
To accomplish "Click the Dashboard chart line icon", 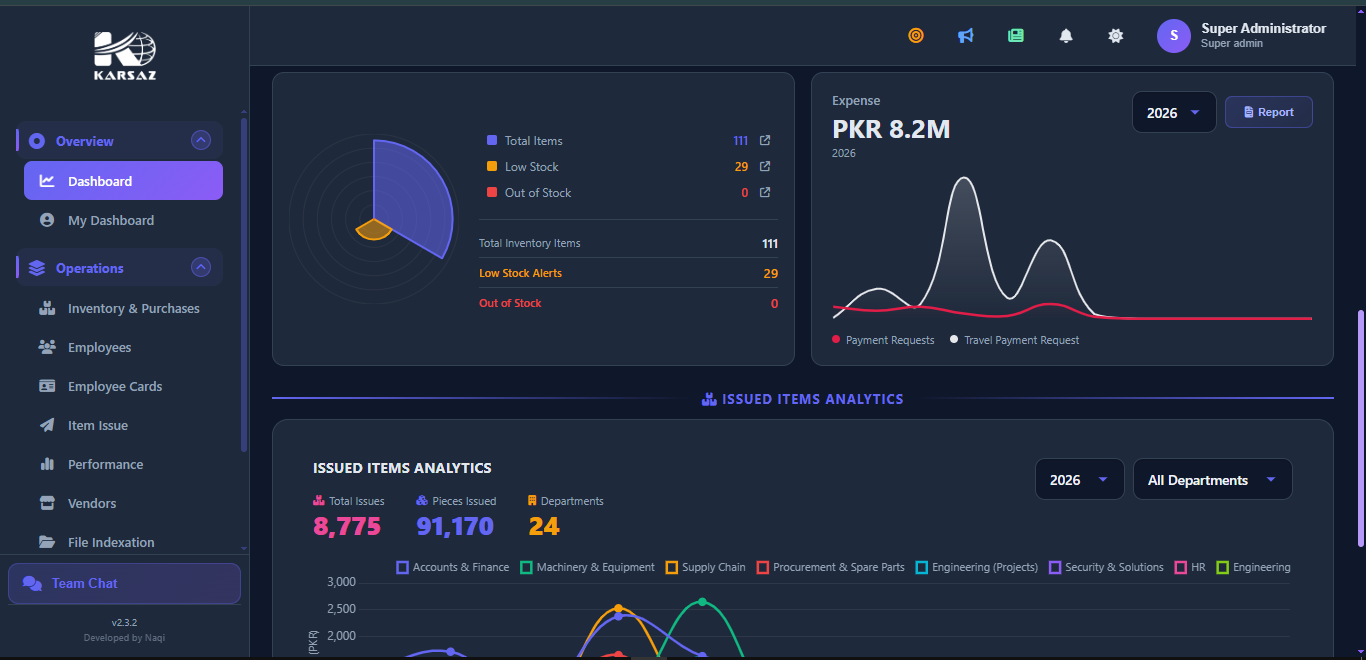I will pyautogui.click(x=47, y=181).
